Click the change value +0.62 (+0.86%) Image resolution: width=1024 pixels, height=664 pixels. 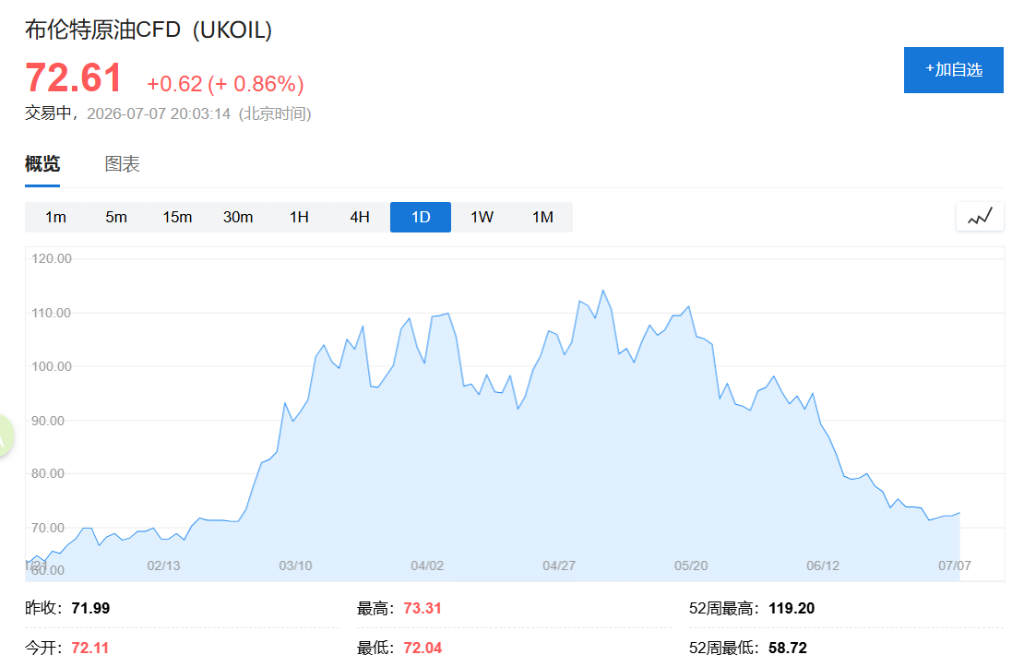click(x=225, y=84)
